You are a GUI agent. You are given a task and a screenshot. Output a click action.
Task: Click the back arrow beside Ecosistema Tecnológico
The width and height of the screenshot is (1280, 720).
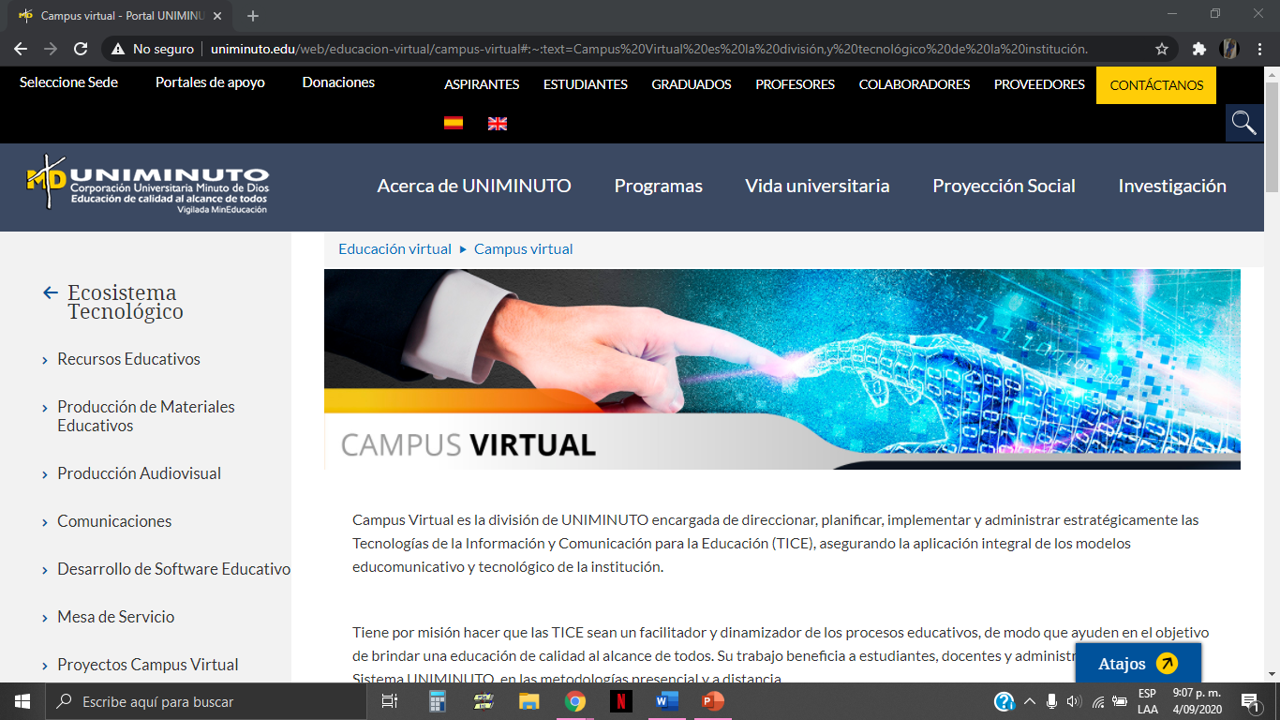[50, 293]
